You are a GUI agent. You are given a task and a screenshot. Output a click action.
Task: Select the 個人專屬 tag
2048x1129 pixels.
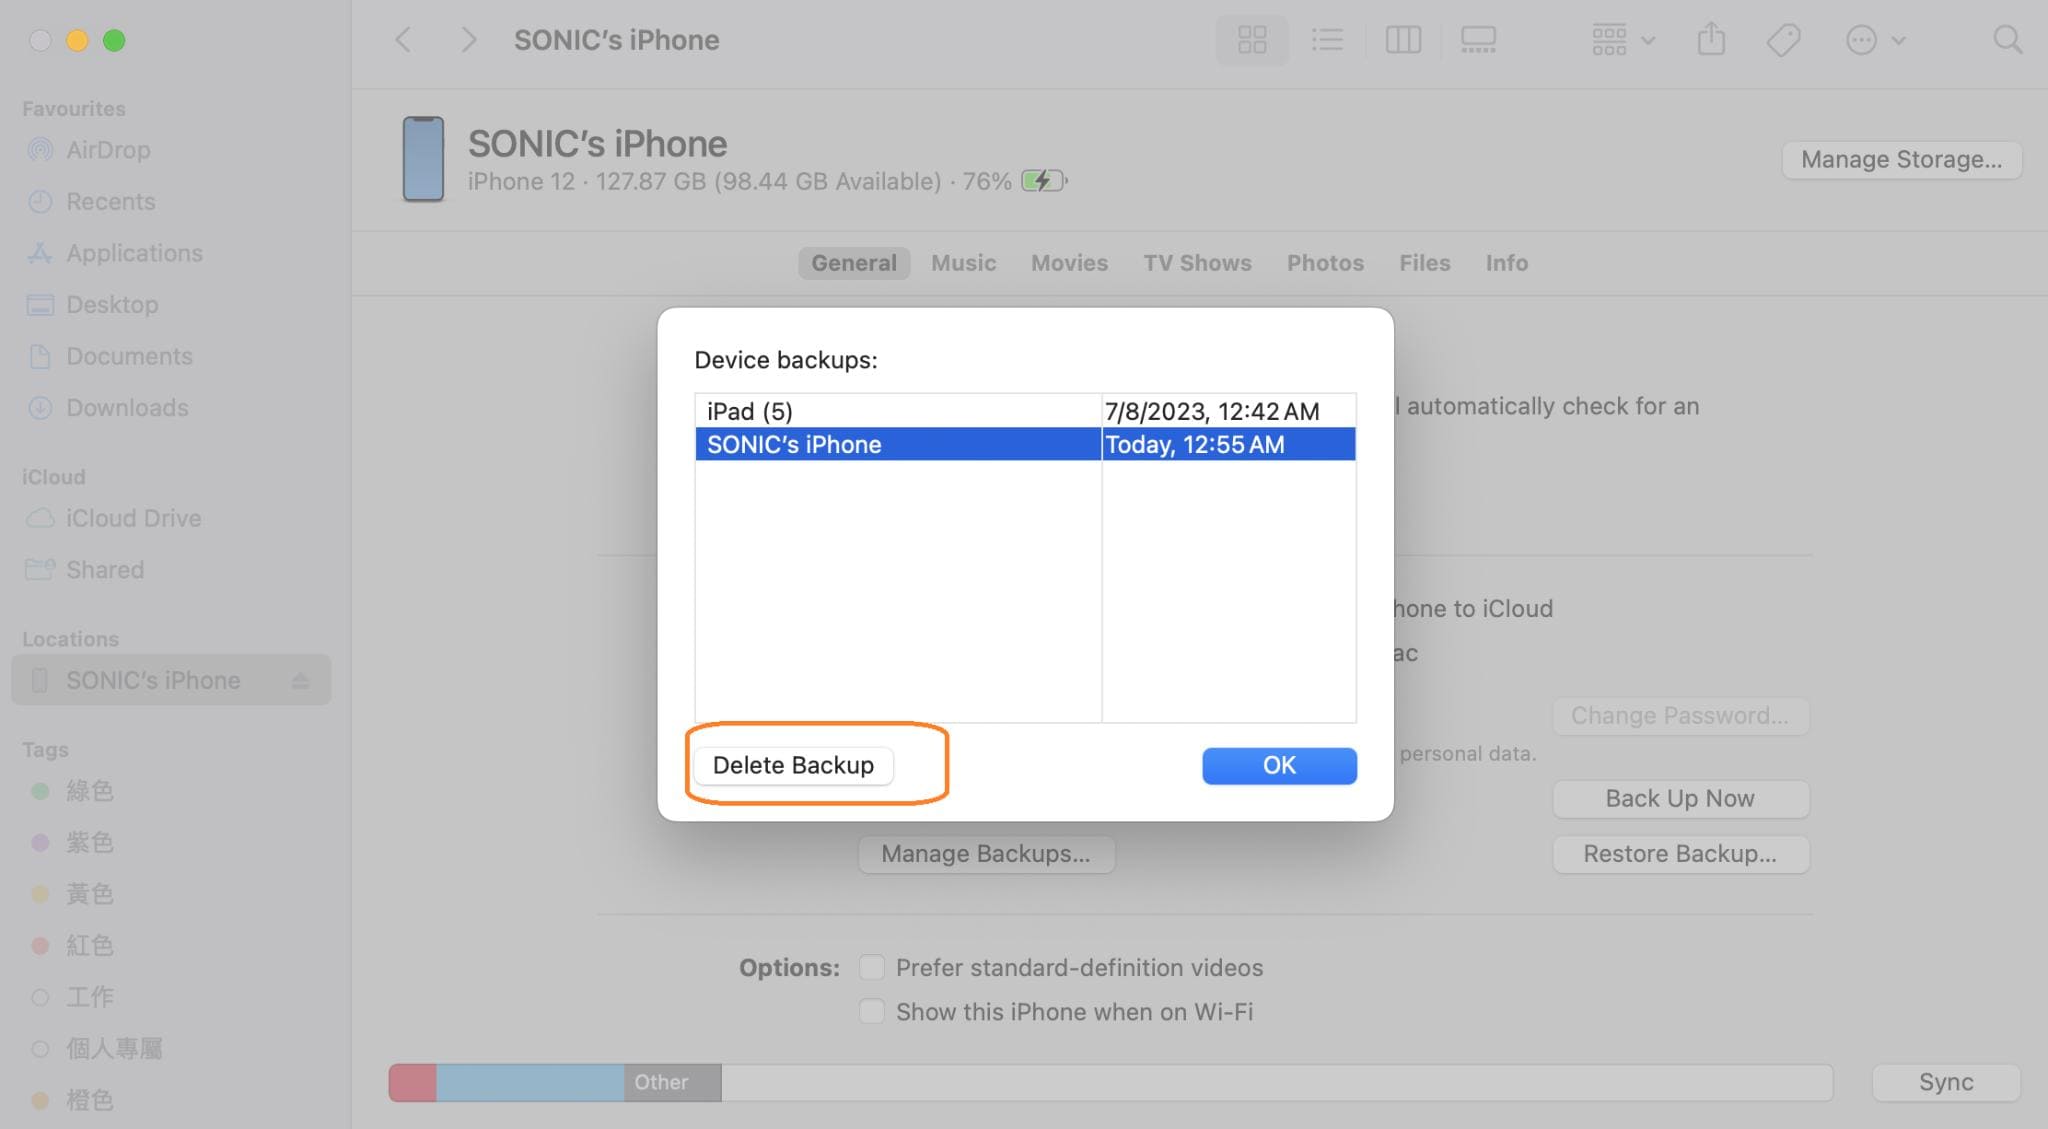(113, 1049)
